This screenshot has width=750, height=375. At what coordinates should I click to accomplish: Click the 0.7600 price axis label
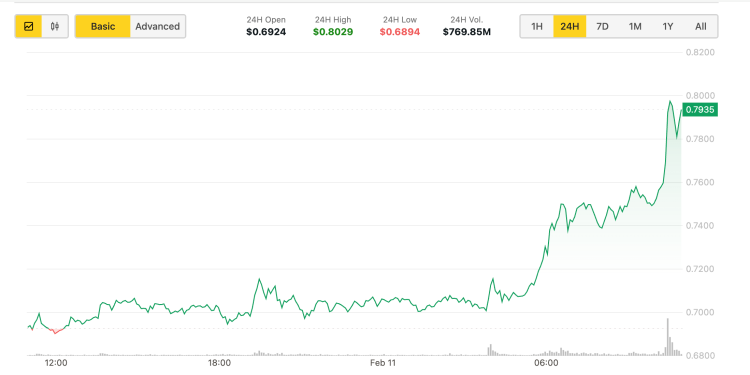click(700, 182)
